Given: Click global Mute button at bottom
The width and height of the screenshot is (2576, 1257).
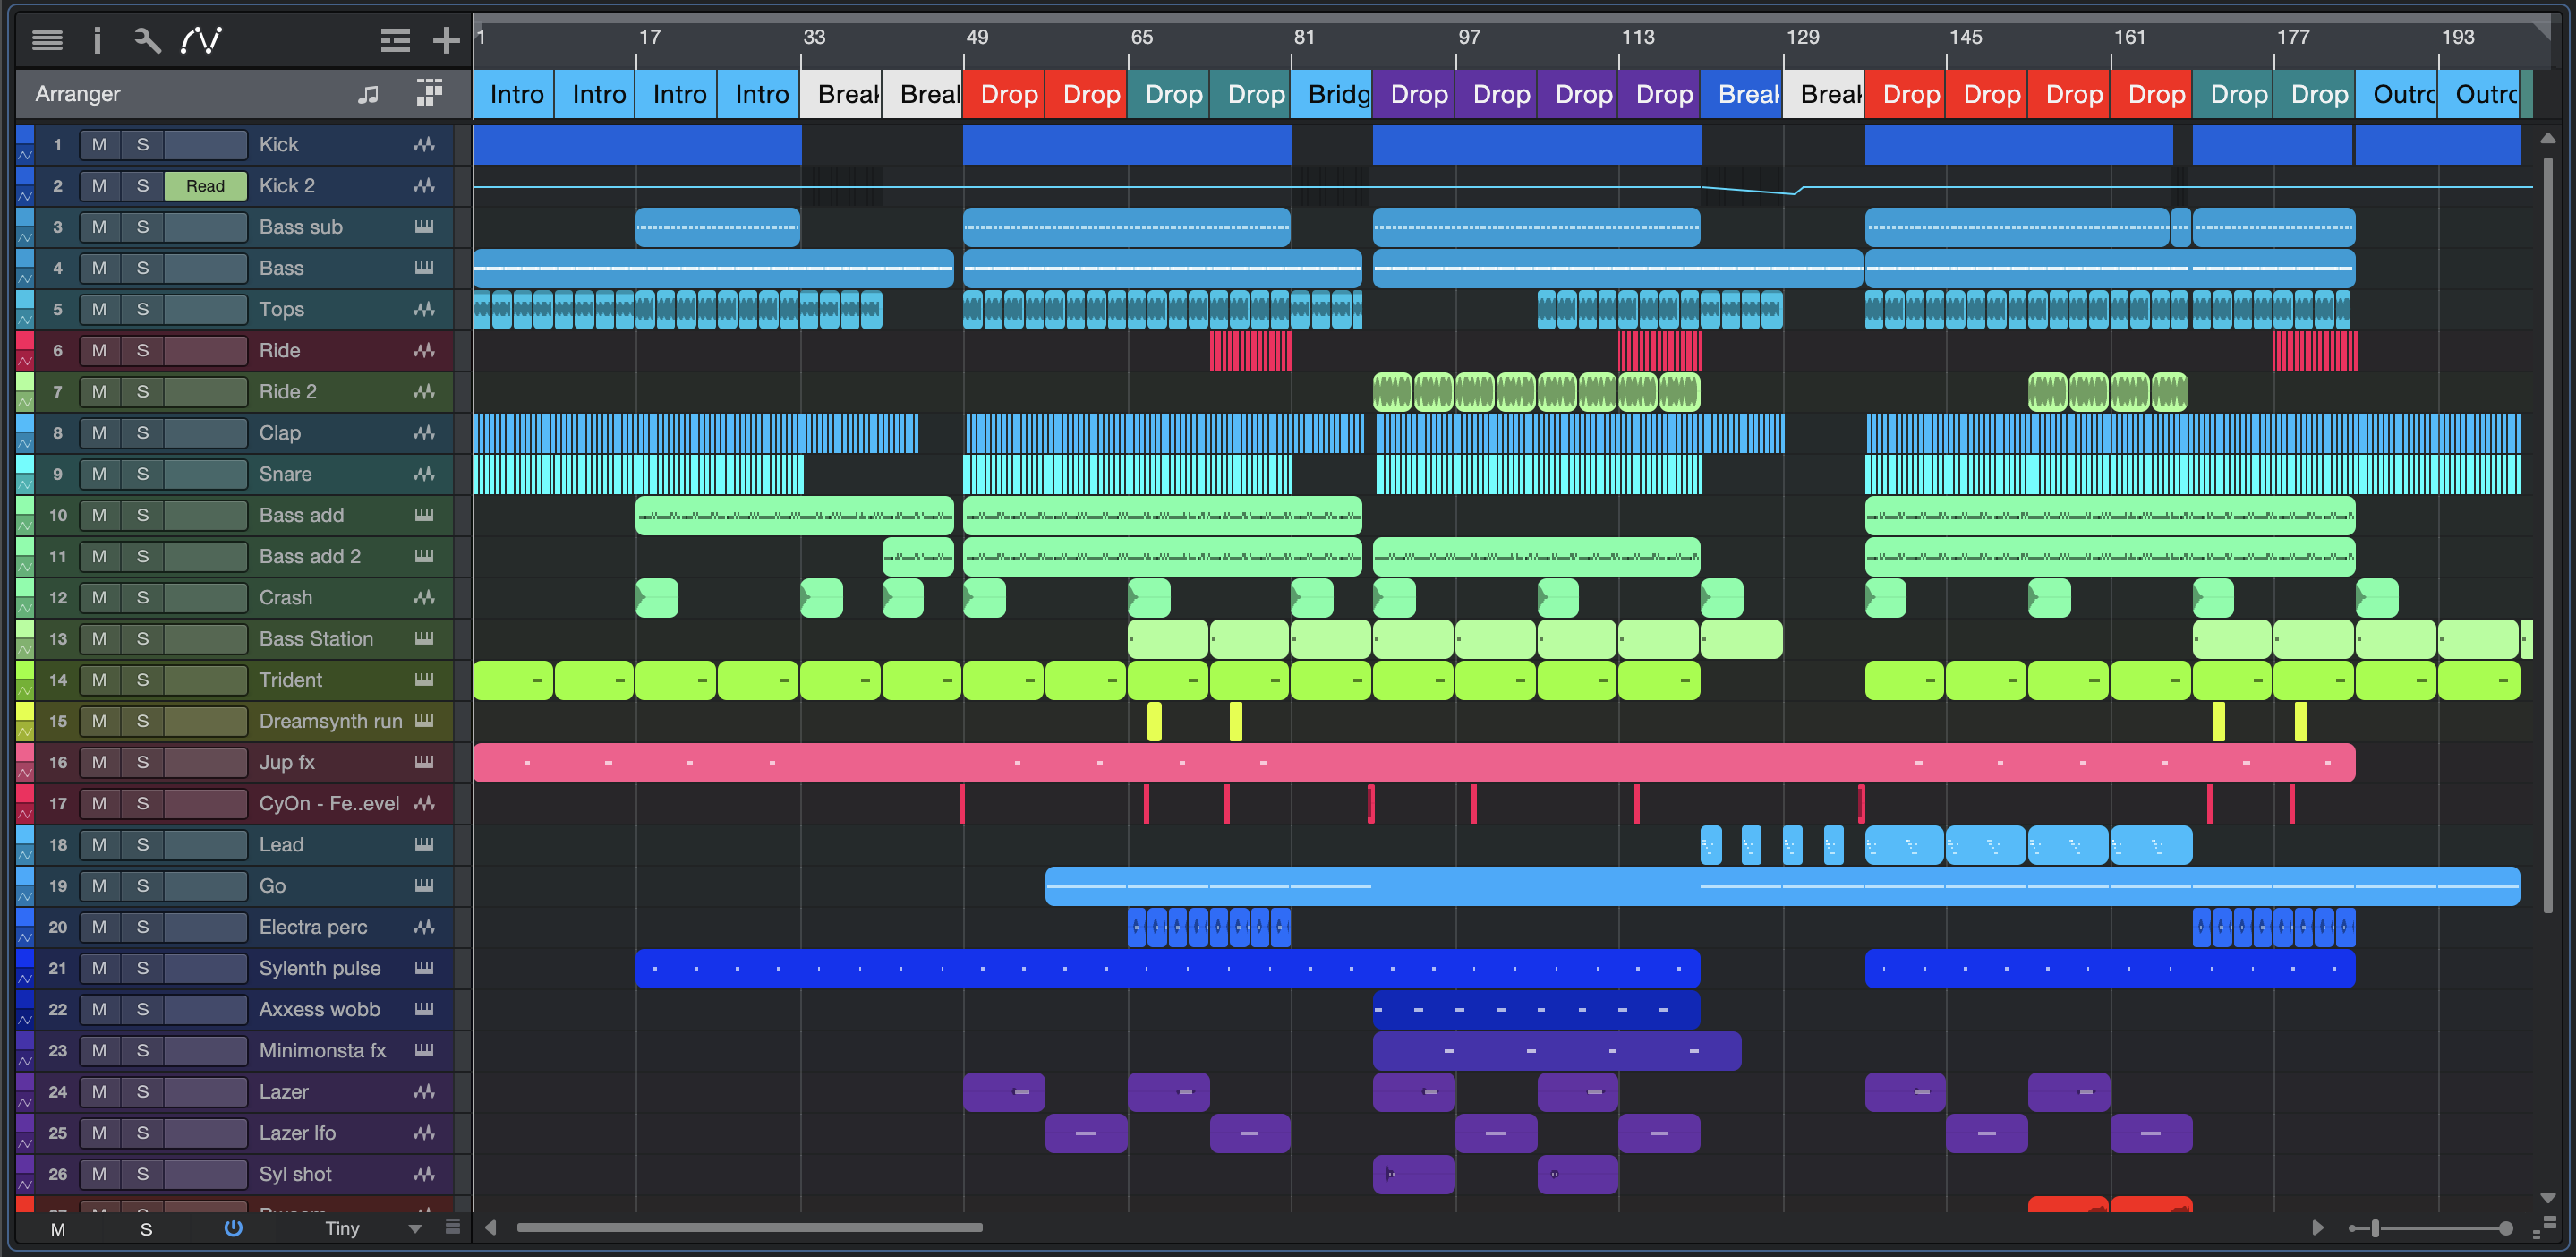Looking at the screenshot, I should (x=58, y=1229).
